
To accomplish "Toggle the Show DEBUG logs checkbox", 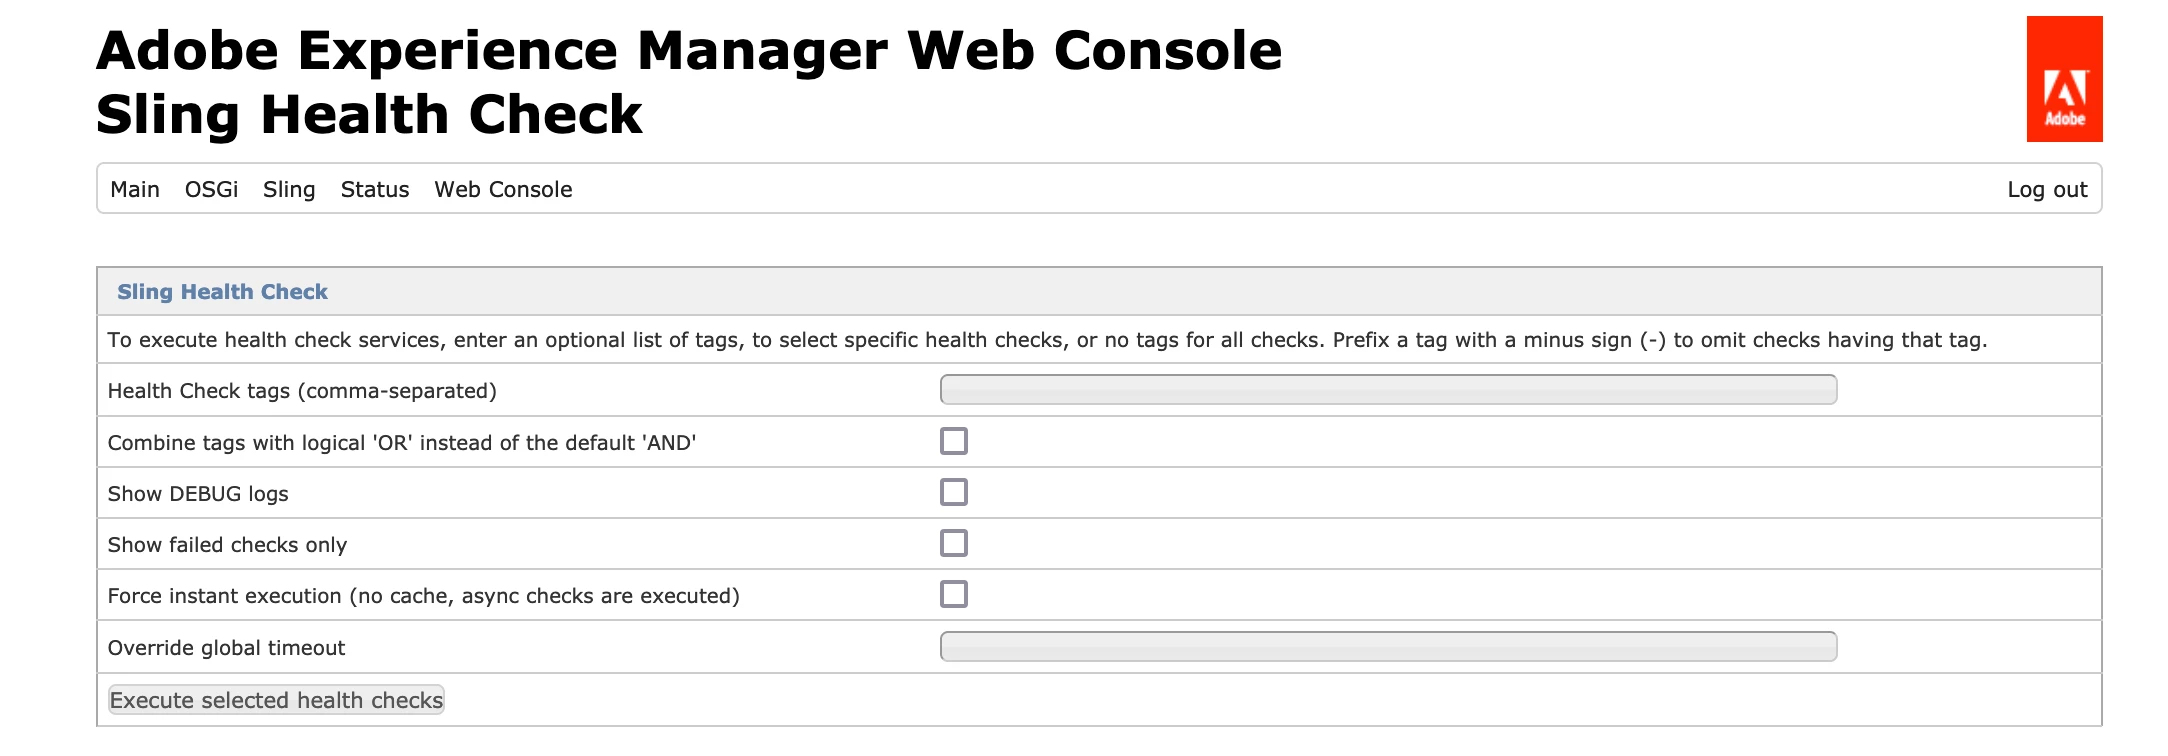I will pos(954,492).
